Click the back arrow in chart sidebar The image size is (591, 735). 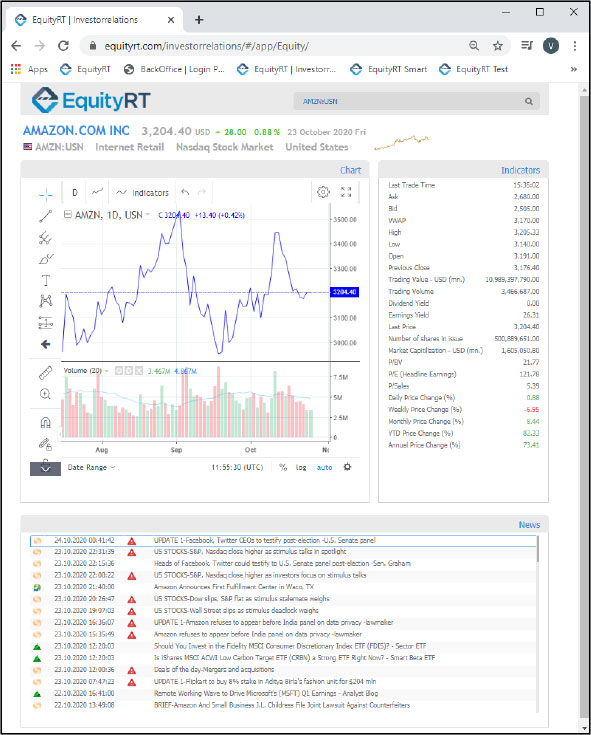pos(45,345)
